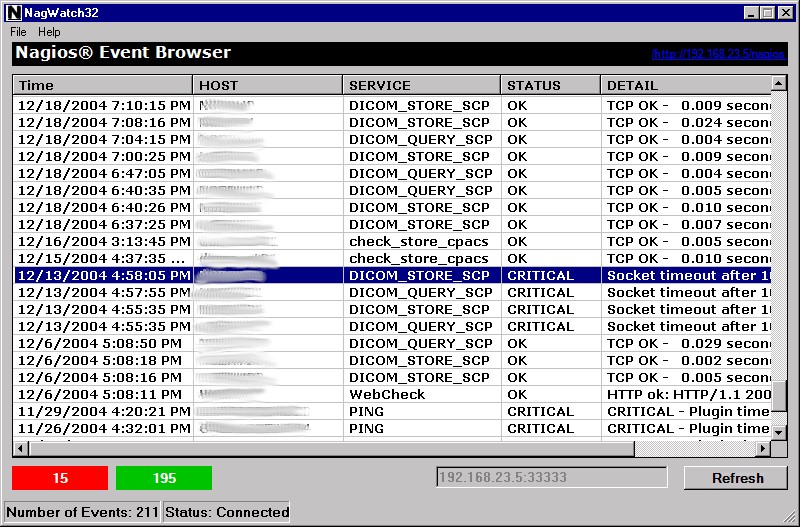The width and height of the screenshot is (800, 527).
Task: Sort by the HOST column header
Action: pyautogui.click(x=268, y=85)
